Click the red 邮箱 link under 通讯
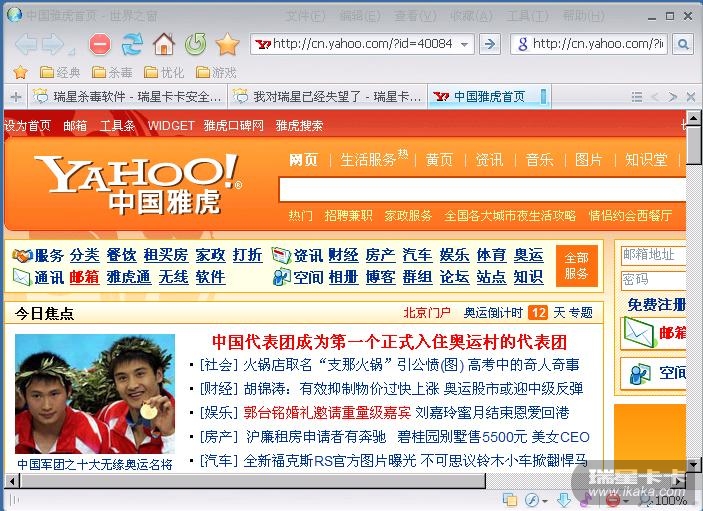Screen dimensions: 703x511 [x=84, y=277]
